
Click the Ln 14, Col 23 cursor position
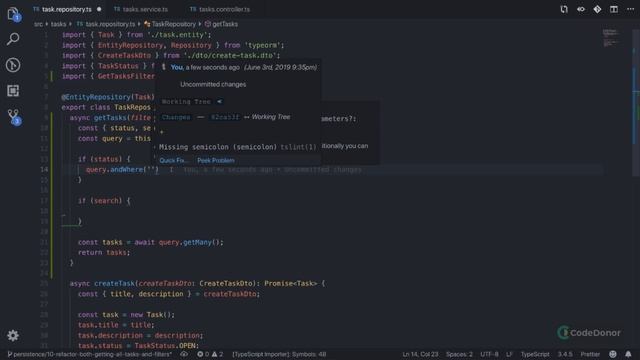pyautogui.click(x=420, y=354)
